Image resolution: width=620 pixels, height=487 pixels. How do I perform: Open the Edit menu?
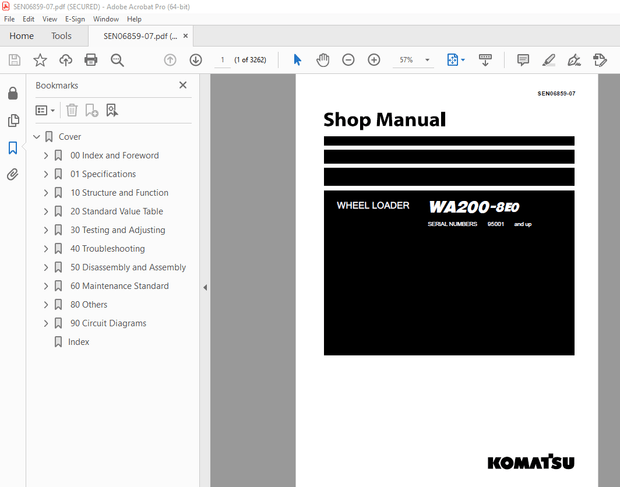(28, 19)
